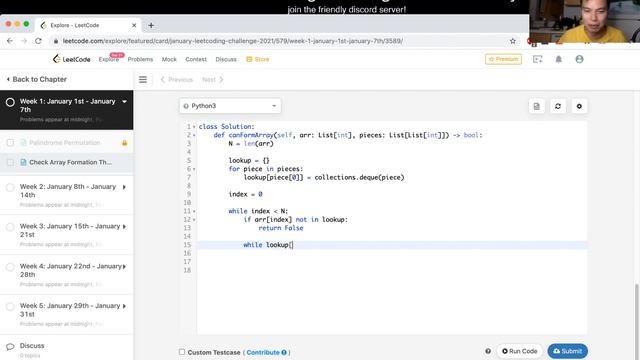Screen dimensions: 640x360
Task: Click the Contribute link
Action: (263, 352)
